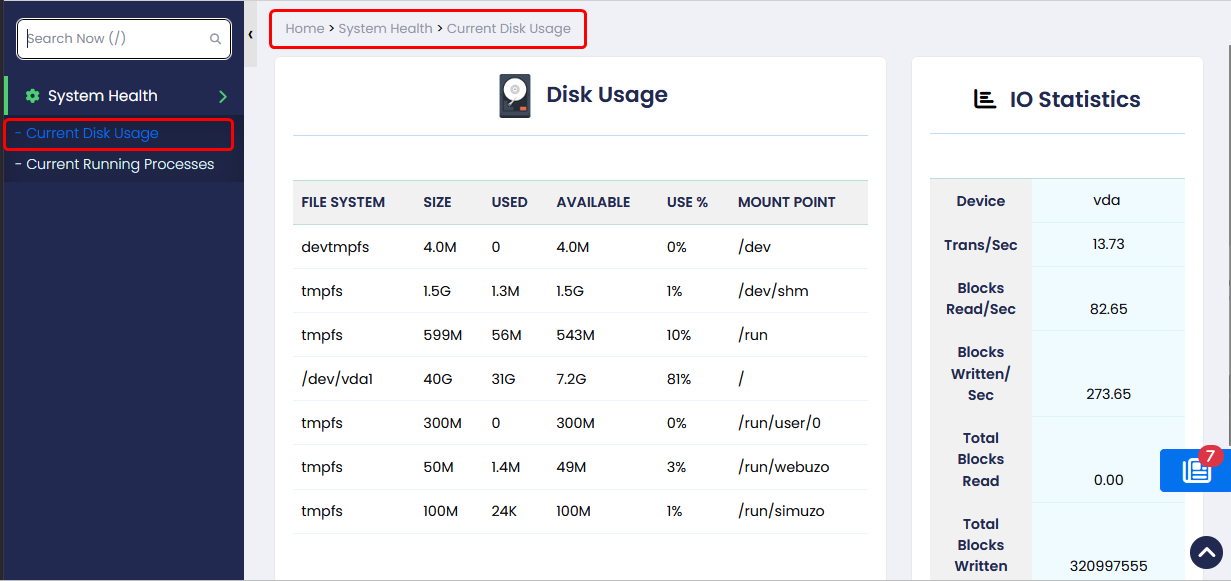Open the System Health menu section
The height and width of the screenshot is (581, 1231).
(102, 96)
